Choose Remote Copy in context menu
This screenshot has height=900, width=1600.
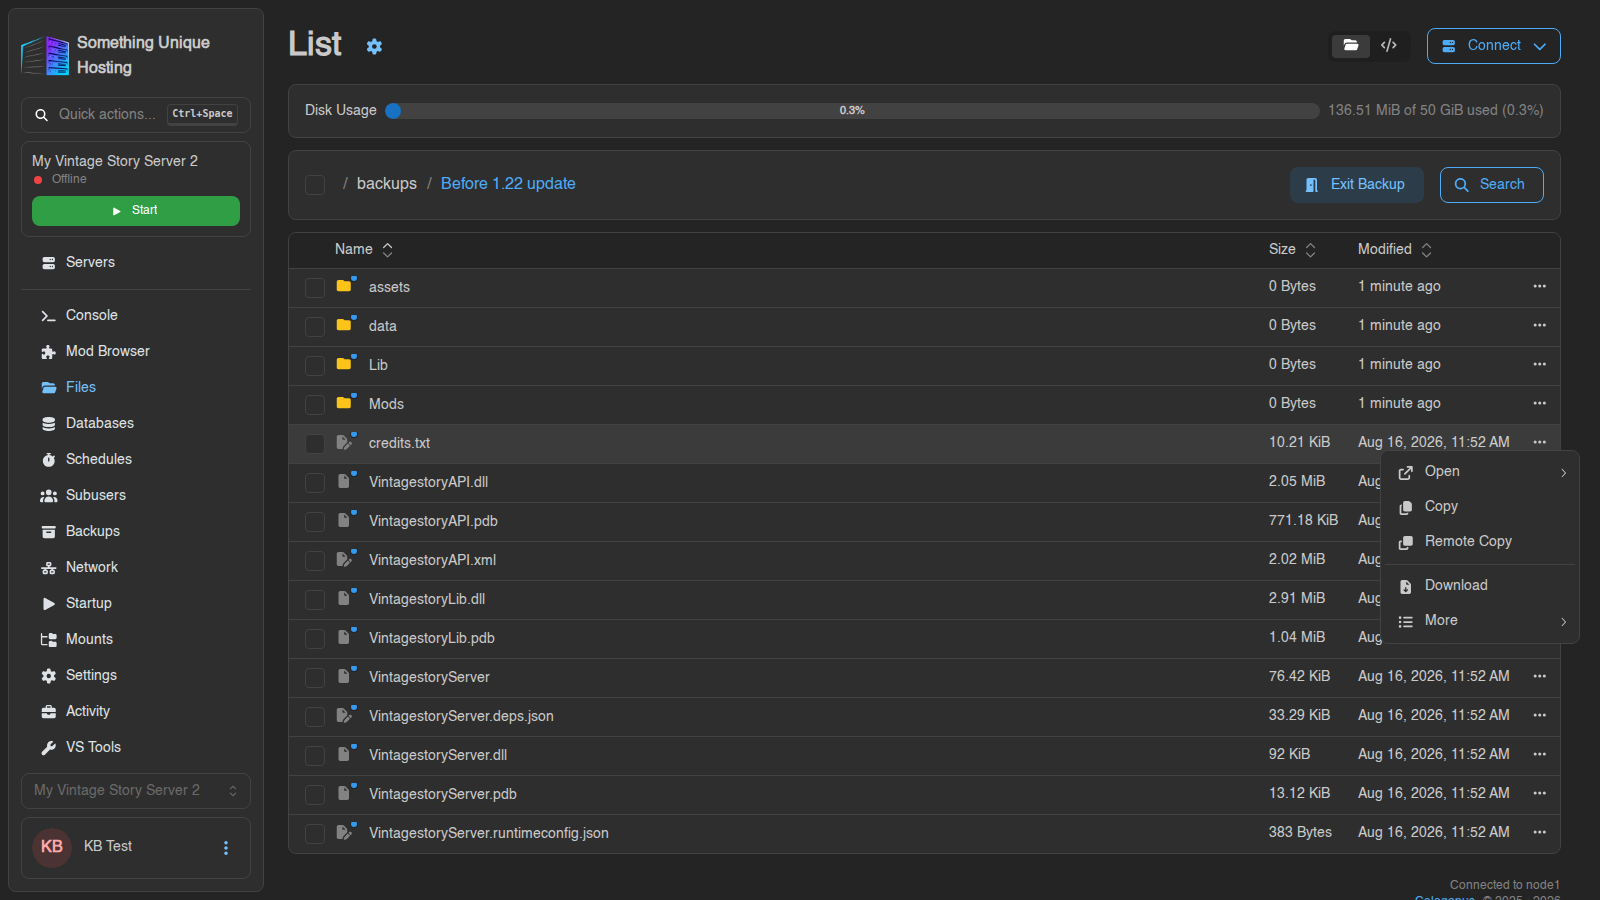1480,542
